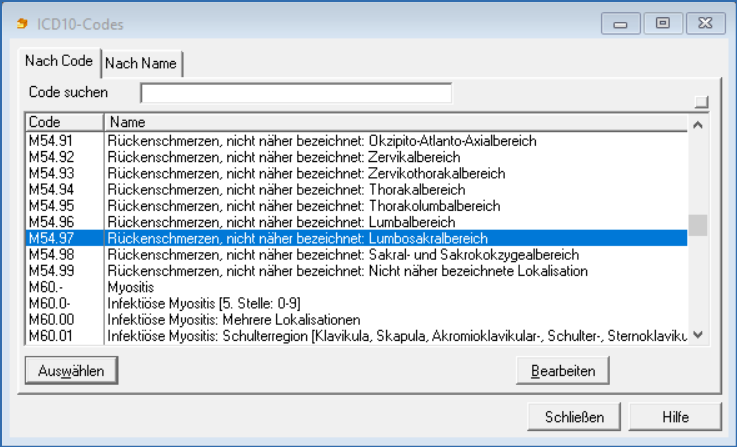Click the ICD10-Codes window title icon
Image resolution: width=737 pixels, height=447 pixels.
(x=22, y=24)
